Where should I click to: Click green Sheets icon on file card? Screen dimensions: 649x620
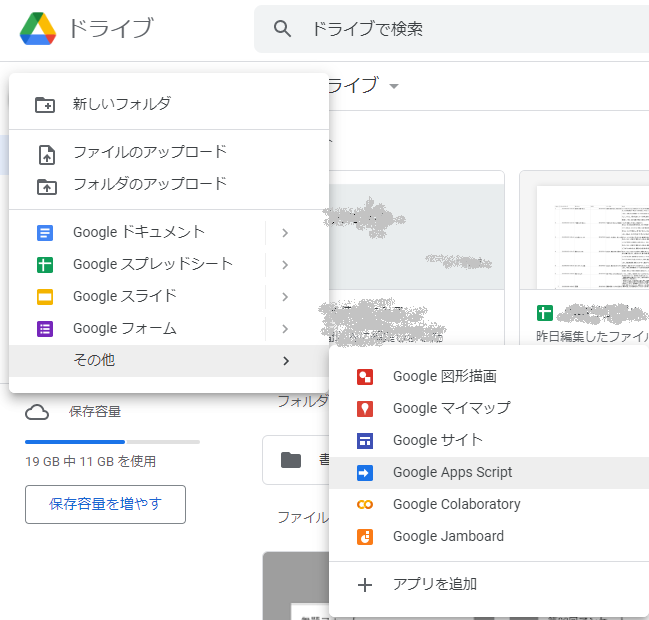[545, 313]
